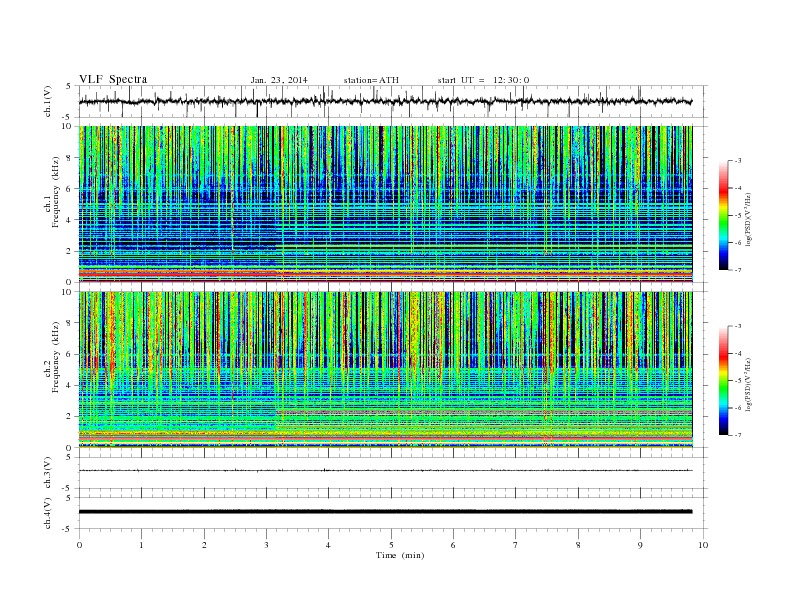Click the ch.2 colorbar 'log(PSD)(V²/Hz)' label

pos(749,384)
